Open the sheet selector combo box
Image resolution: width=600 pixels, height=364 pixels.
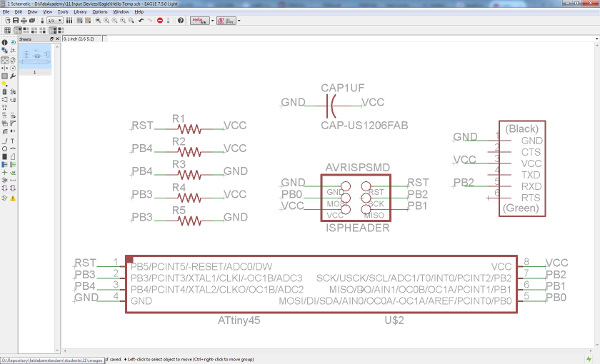click(x=55, y=20)
